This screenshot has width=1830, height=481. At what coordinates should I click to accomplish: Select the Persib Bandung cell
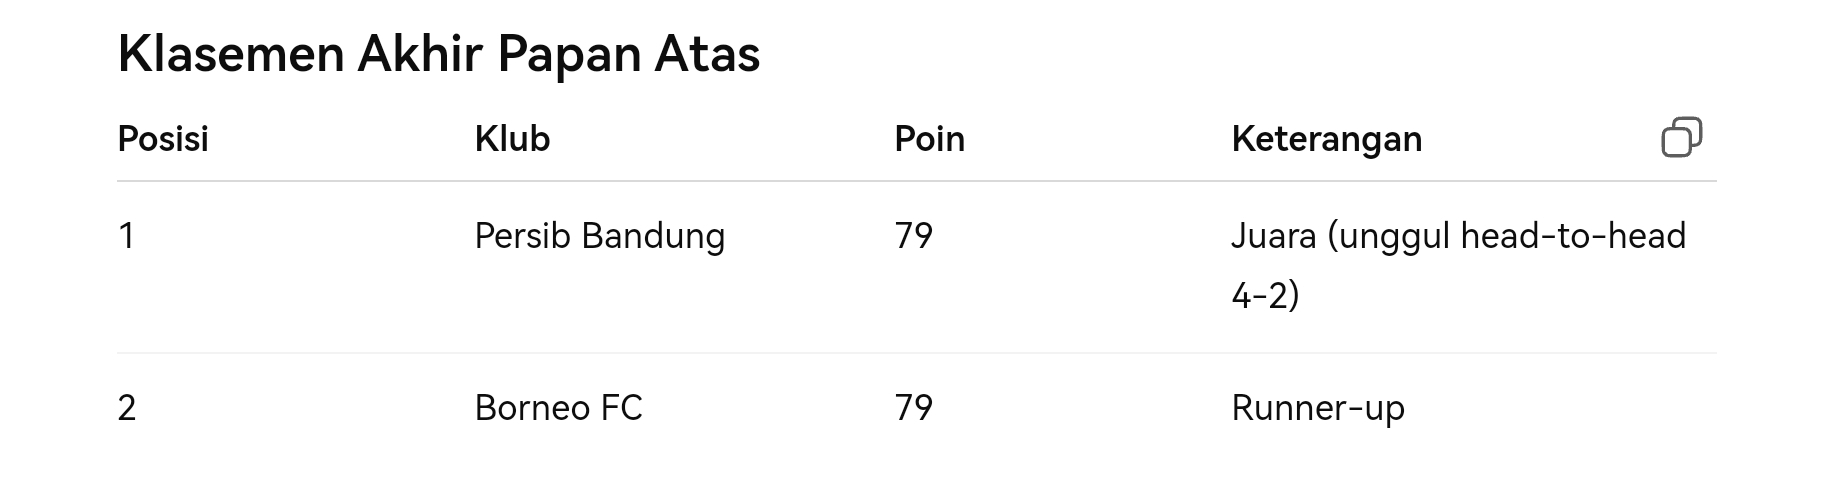599,237
